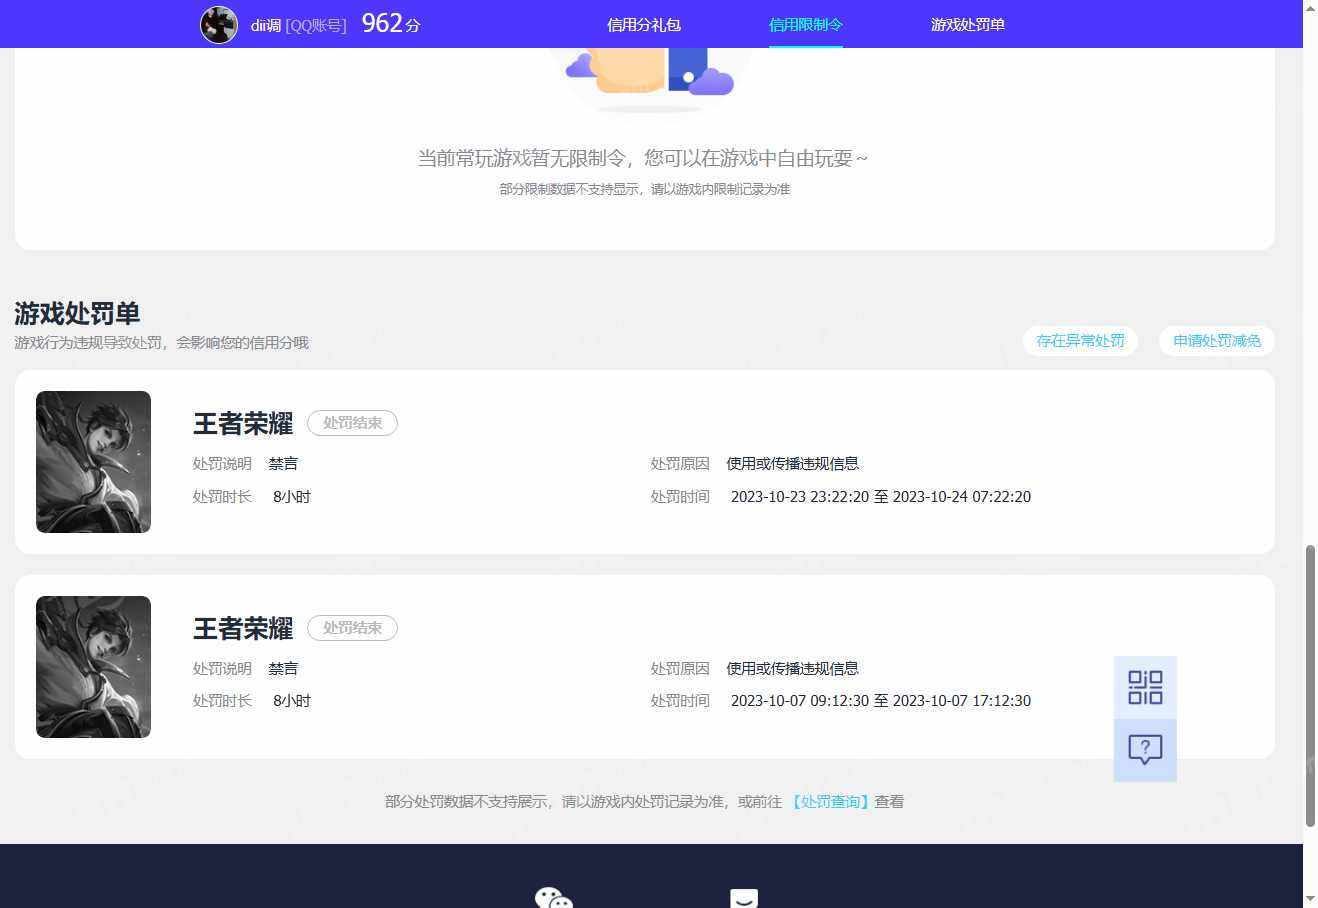Open the help chat question icon
The height and width of the screenshot is (908, 1318).
point(1145,750)
